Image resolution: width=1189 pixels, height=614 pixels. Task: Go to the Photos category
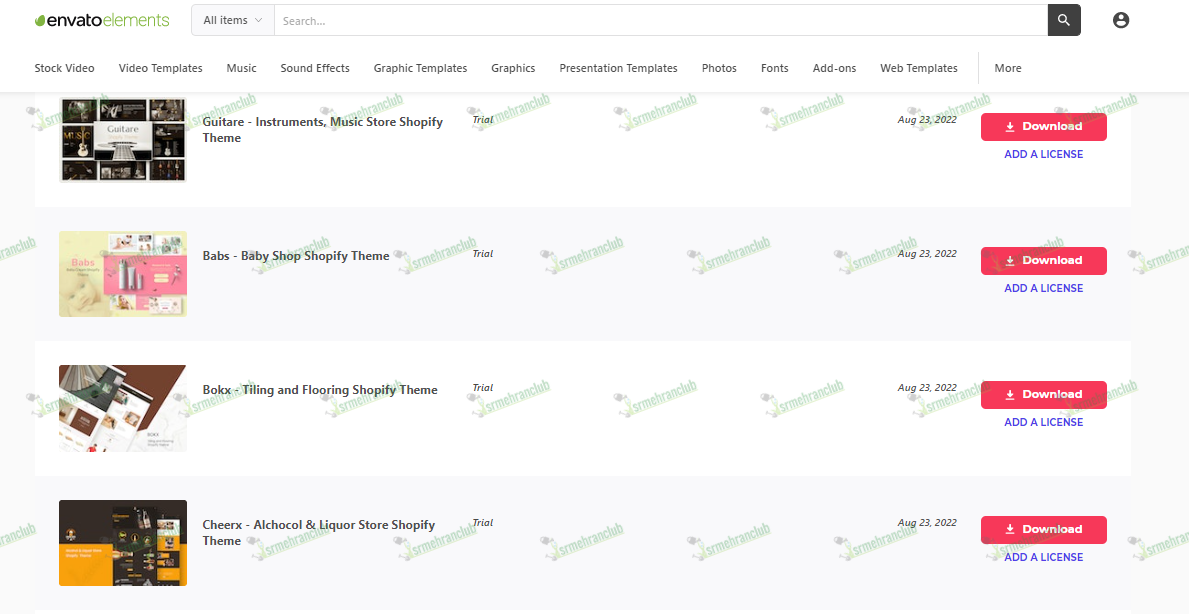point(719,68)
